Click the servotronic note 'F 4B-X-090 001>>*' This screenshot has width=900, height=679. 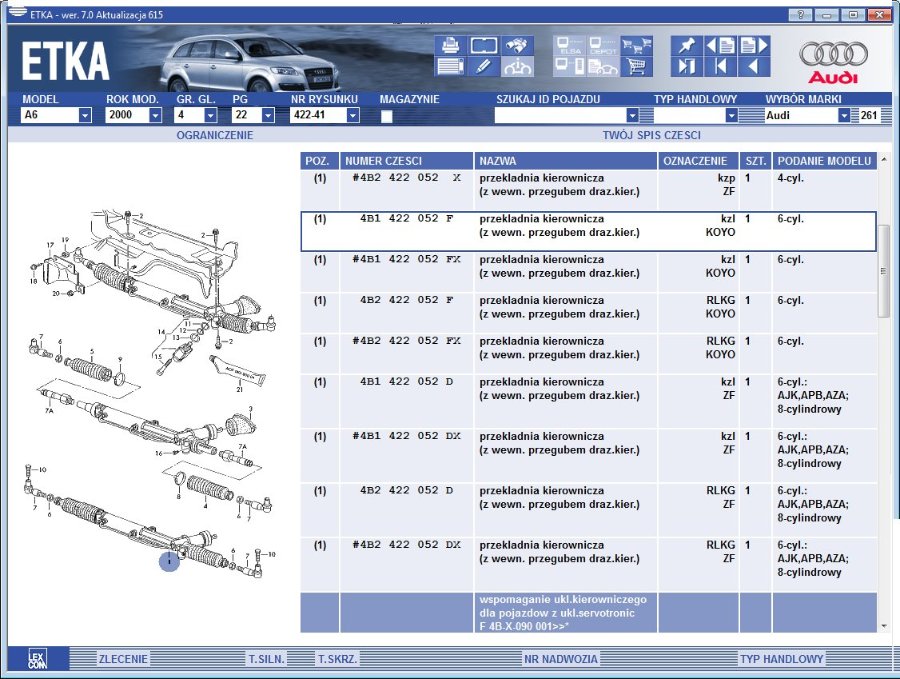524,626
